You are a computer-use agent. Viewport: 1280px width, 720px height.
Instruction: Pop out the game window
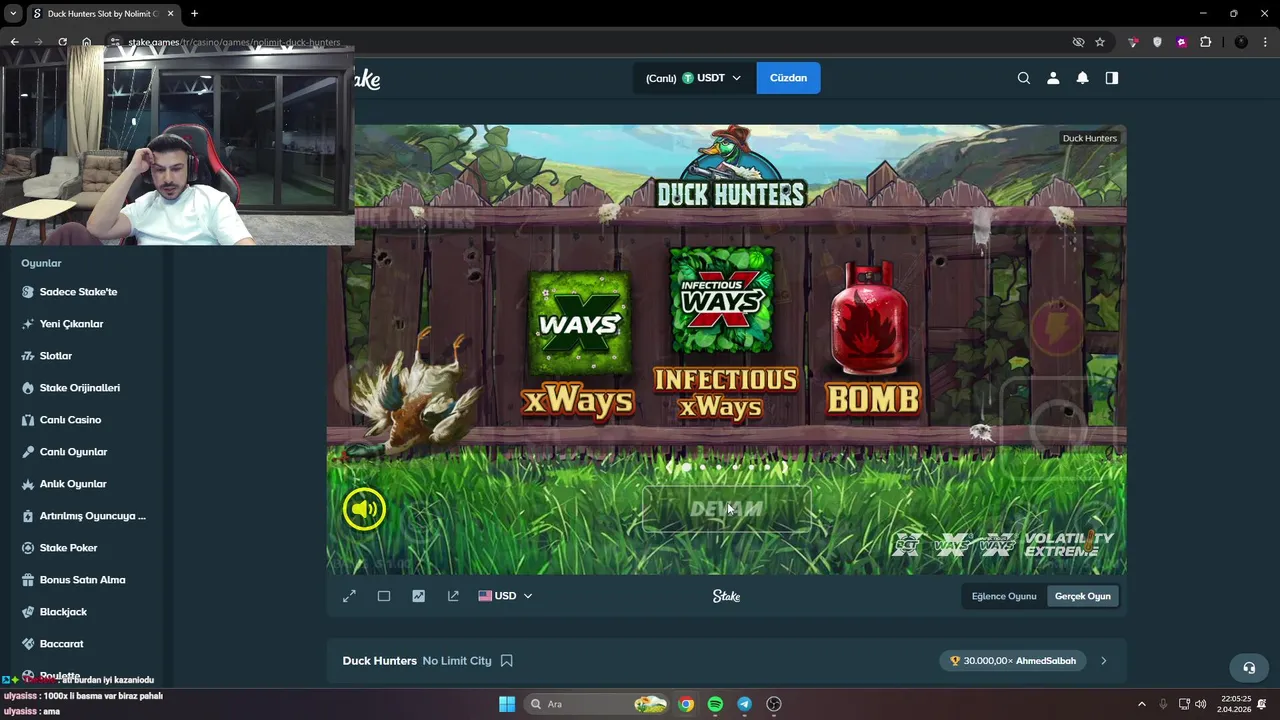(x=453, y=596)
